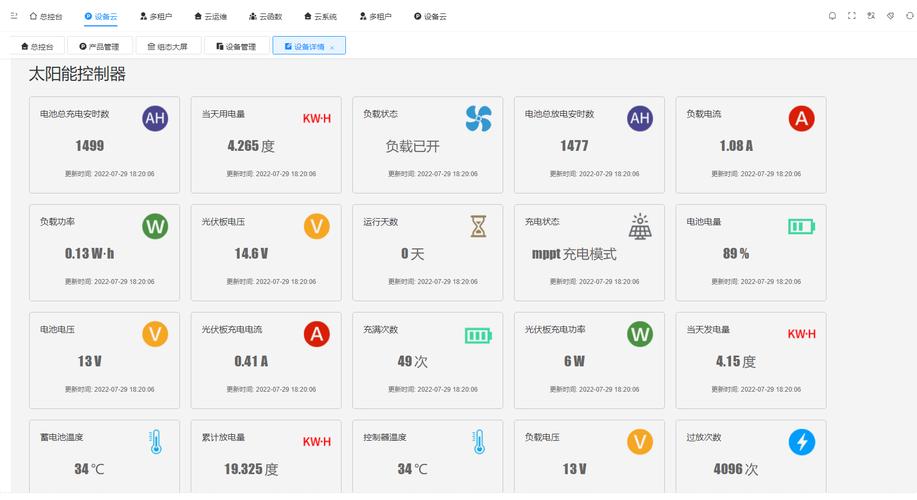Click the 14.6 V reading
Viewport: 917px width, 500px height.
tap(251, 253)
